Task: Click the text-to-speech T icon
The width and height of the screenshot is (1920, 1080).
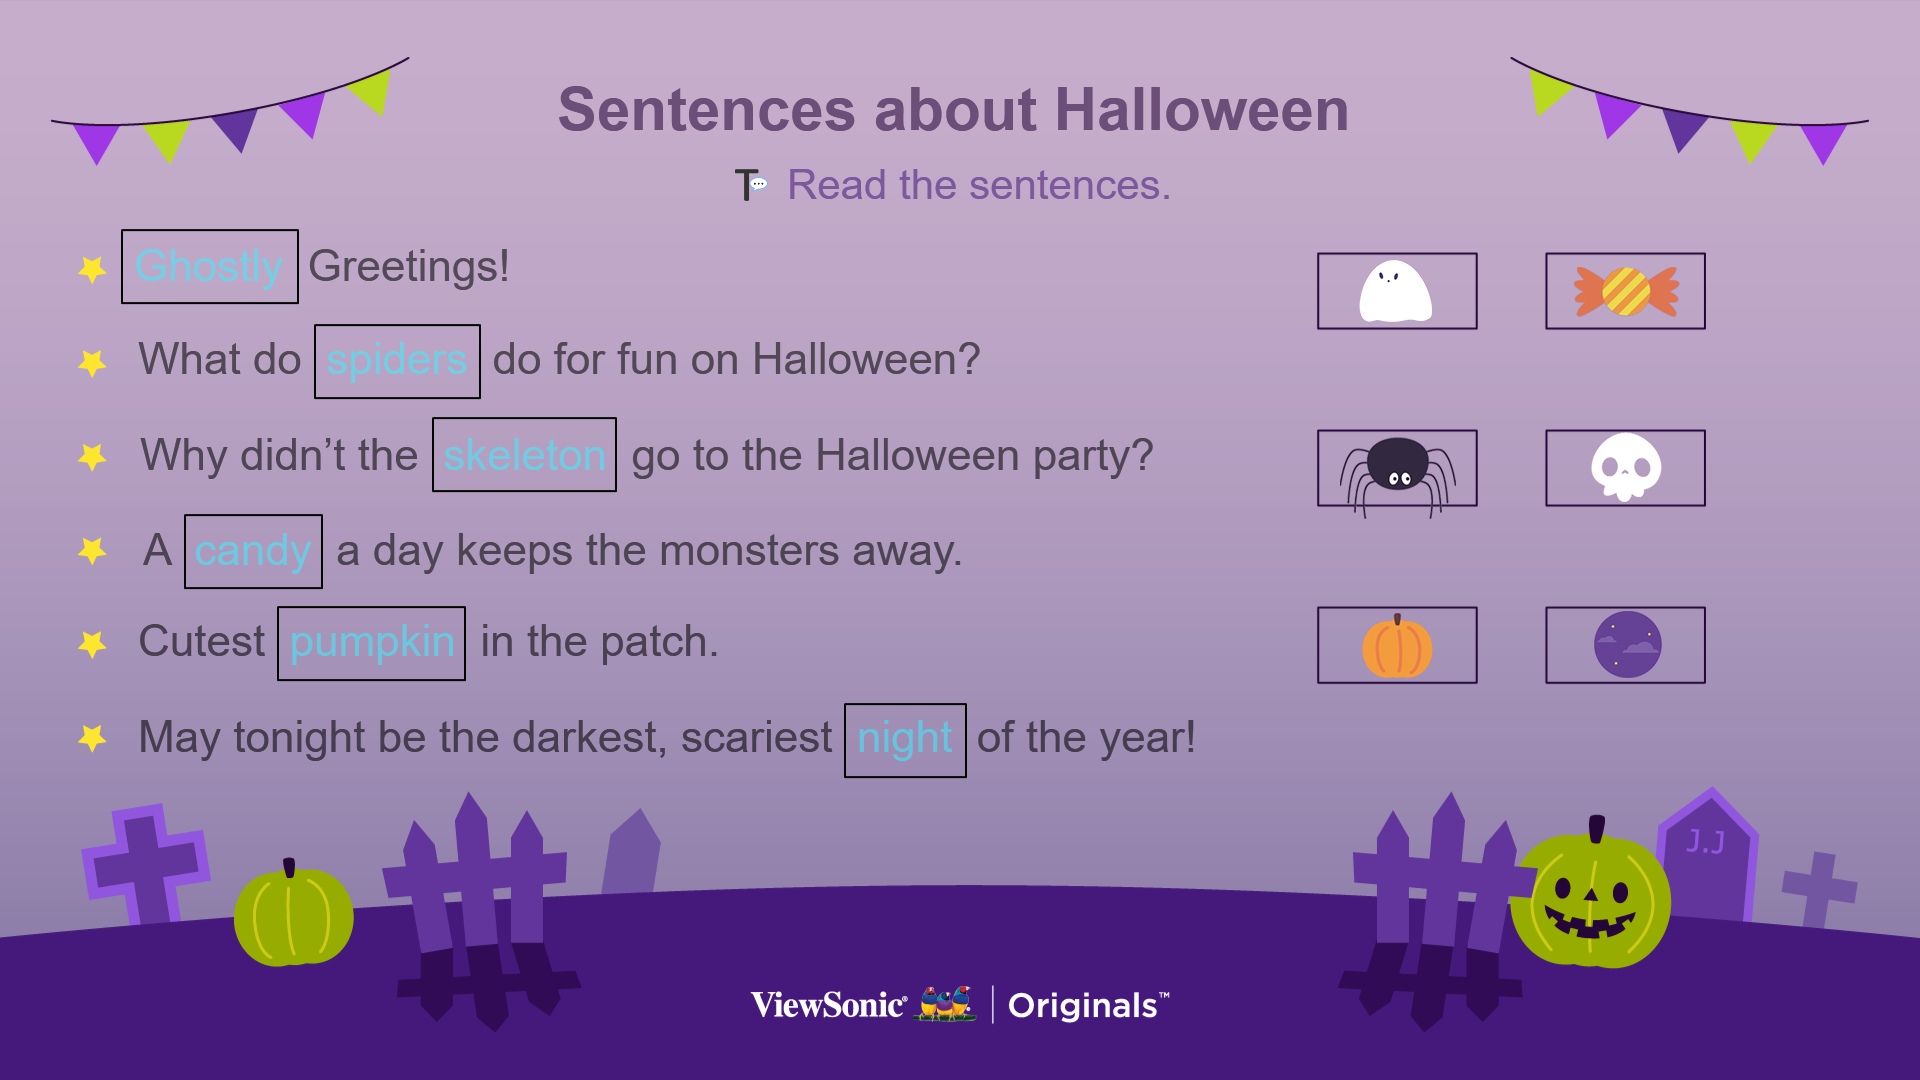Action: (750, 185)
